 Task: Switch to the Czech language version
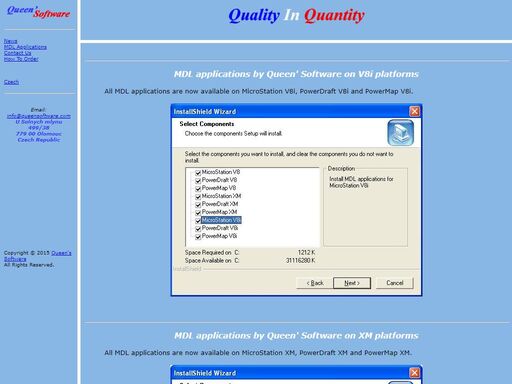11,82
